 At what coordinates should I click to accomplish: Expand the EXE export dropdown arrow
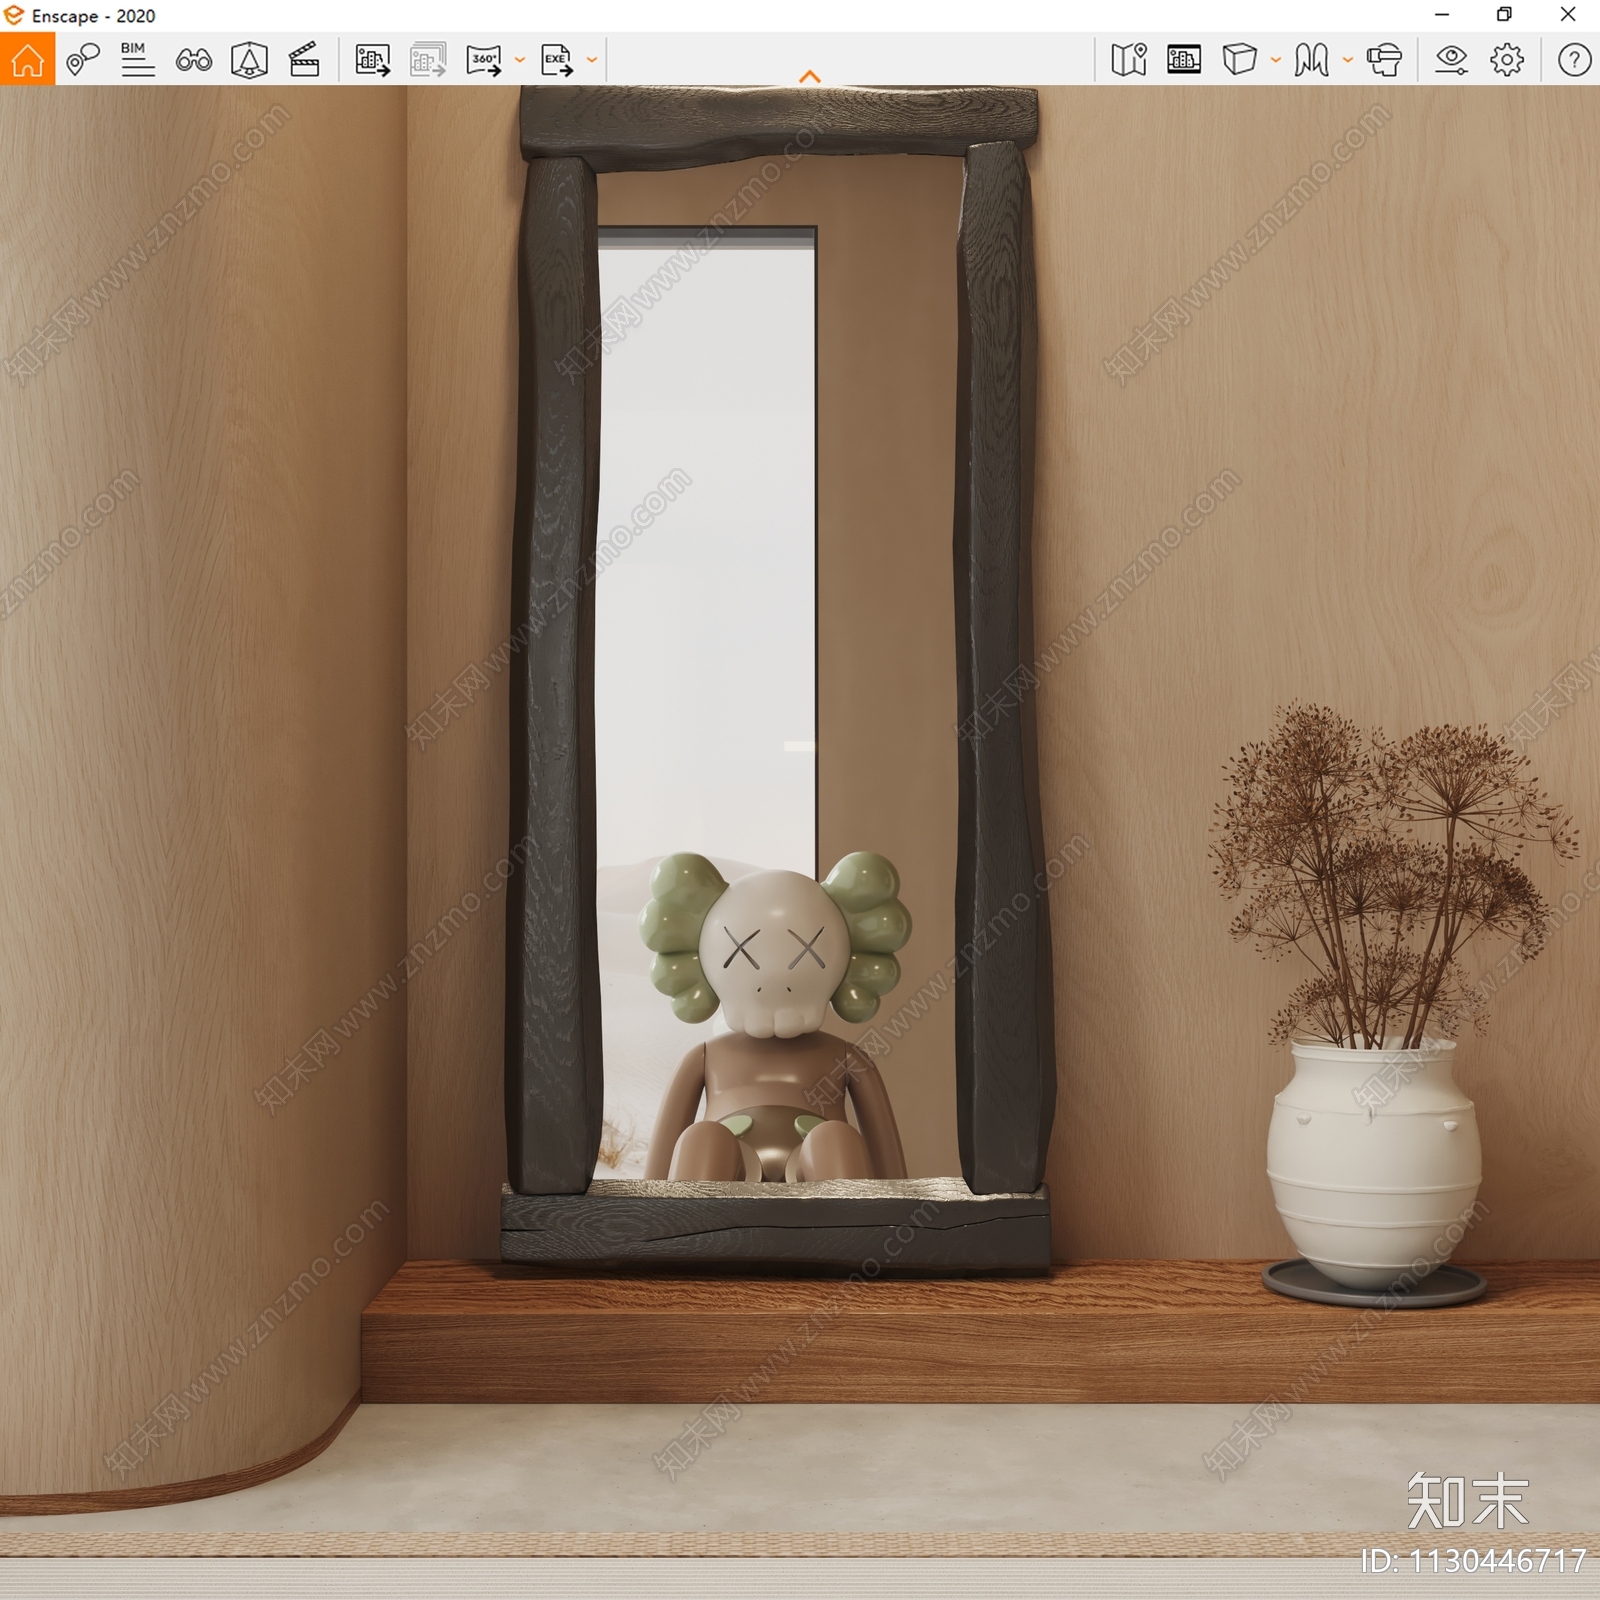click(x=592, y=60)
